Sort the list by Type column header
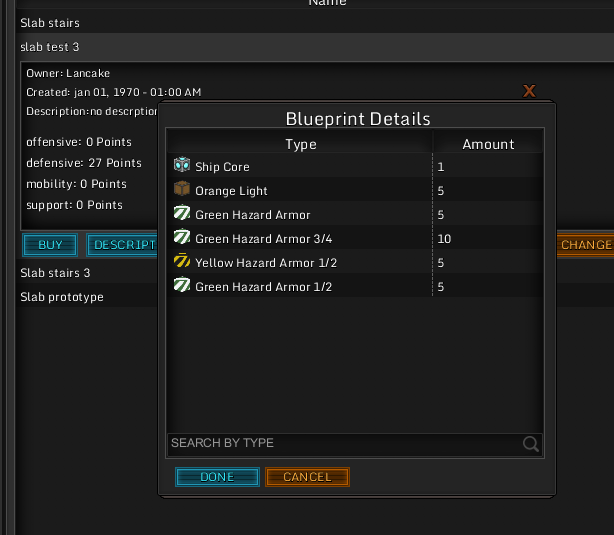The width and height of the screenshot is (614, 535). point(300,144)
